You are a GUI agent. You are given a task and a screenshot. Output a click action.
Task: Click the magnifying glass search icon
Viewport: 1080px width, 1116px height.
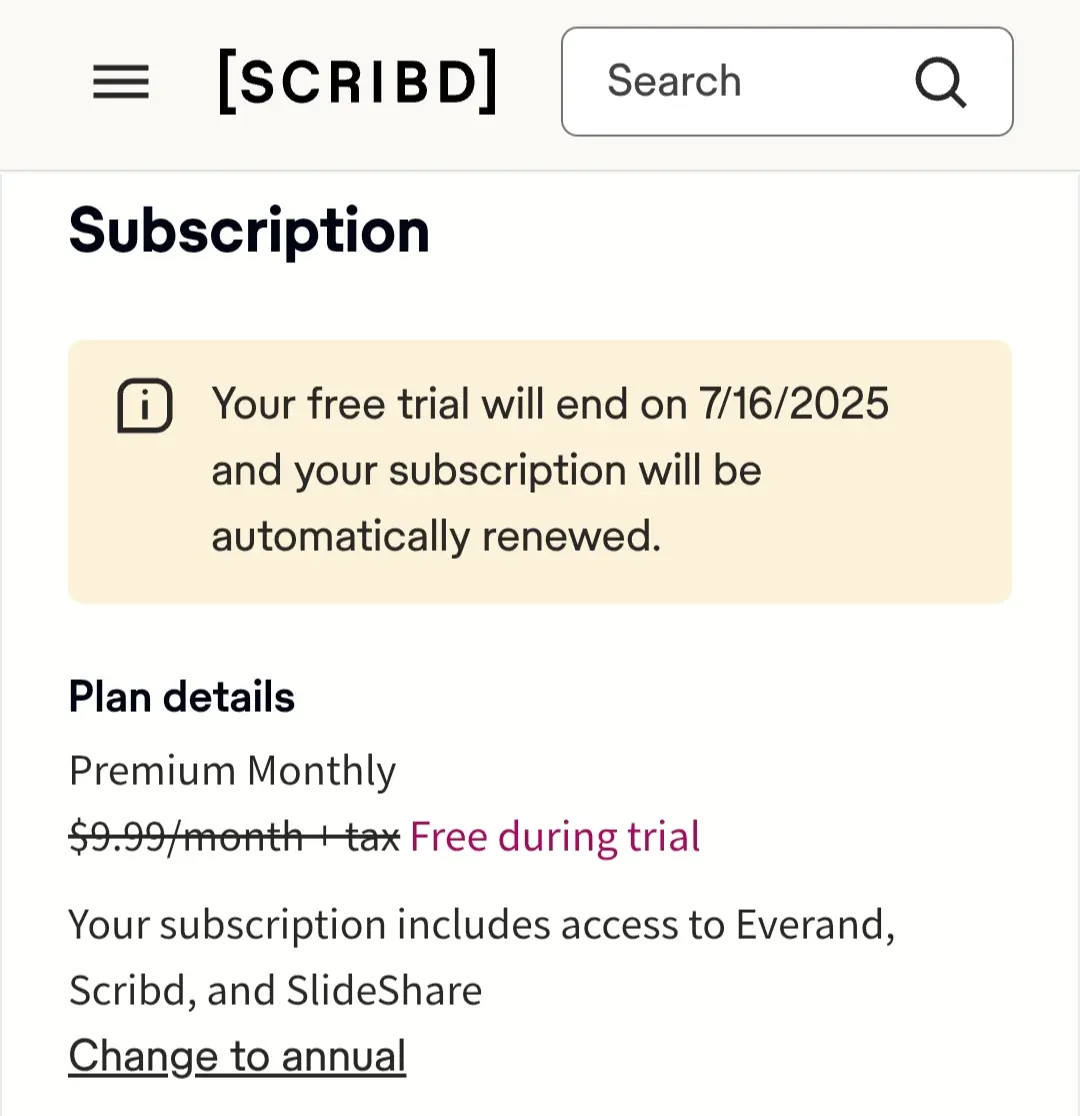point(940,82)
